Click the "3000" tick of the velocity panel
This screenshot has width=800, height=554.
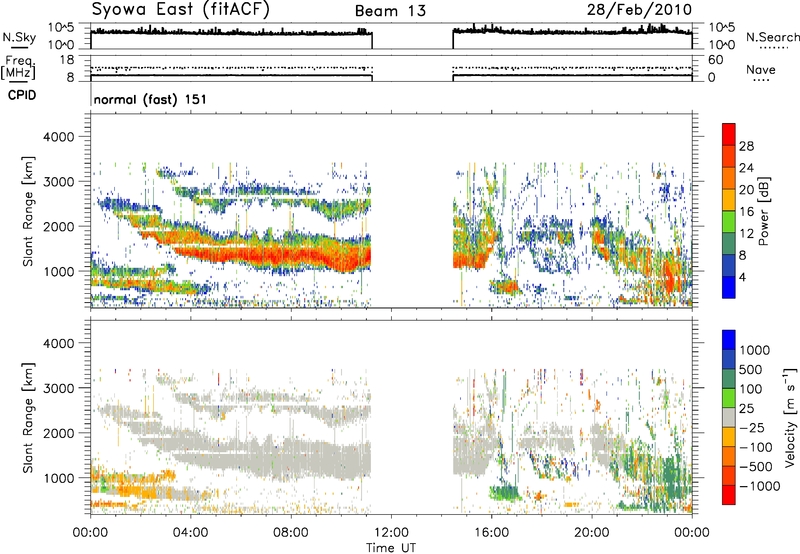pos(58,388)
